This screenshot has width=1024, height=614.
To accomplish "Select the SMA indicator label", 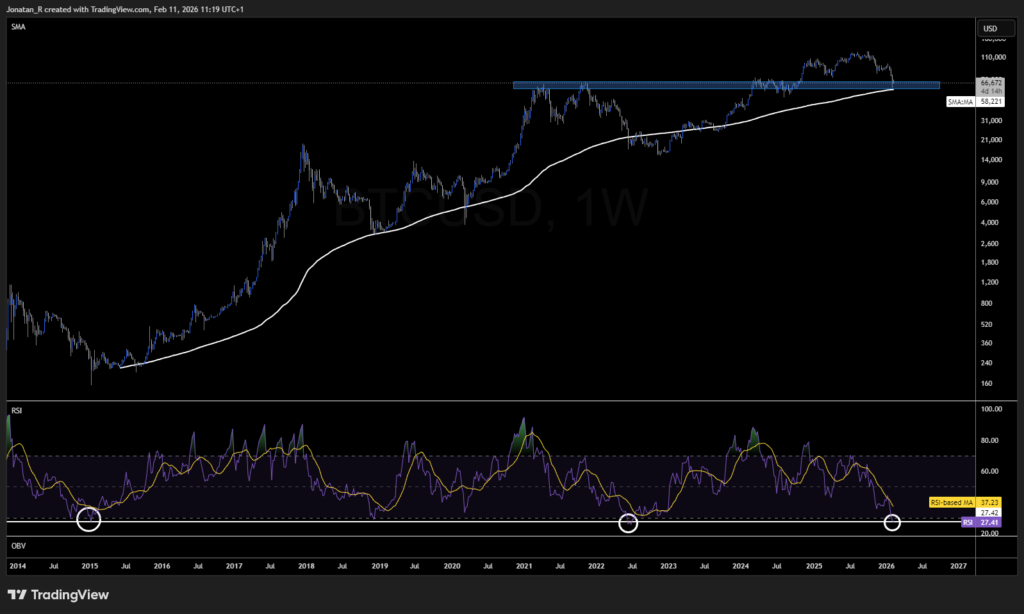I will pos(17,27).
